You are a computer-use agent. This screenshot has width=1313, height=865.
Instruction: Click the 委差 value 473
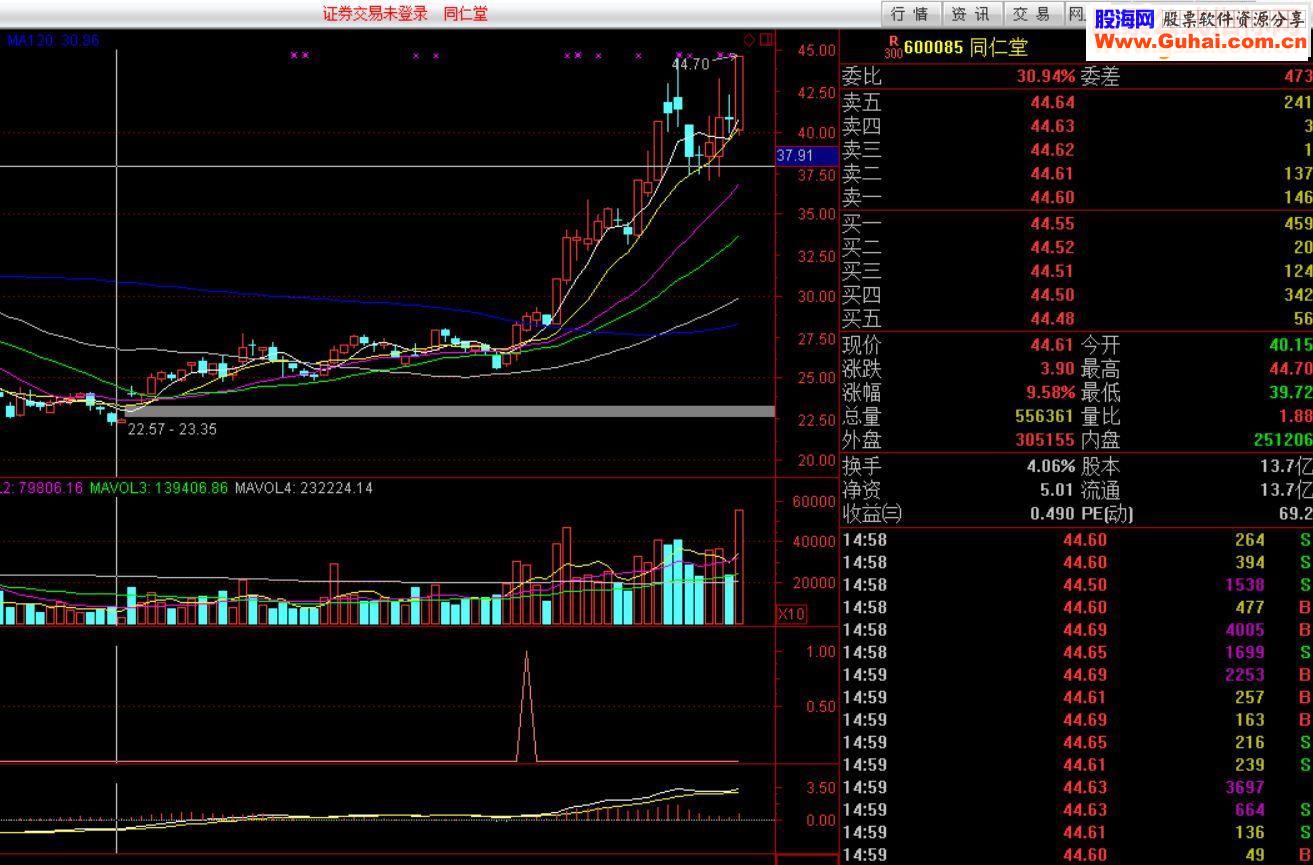coord(1297,76)
